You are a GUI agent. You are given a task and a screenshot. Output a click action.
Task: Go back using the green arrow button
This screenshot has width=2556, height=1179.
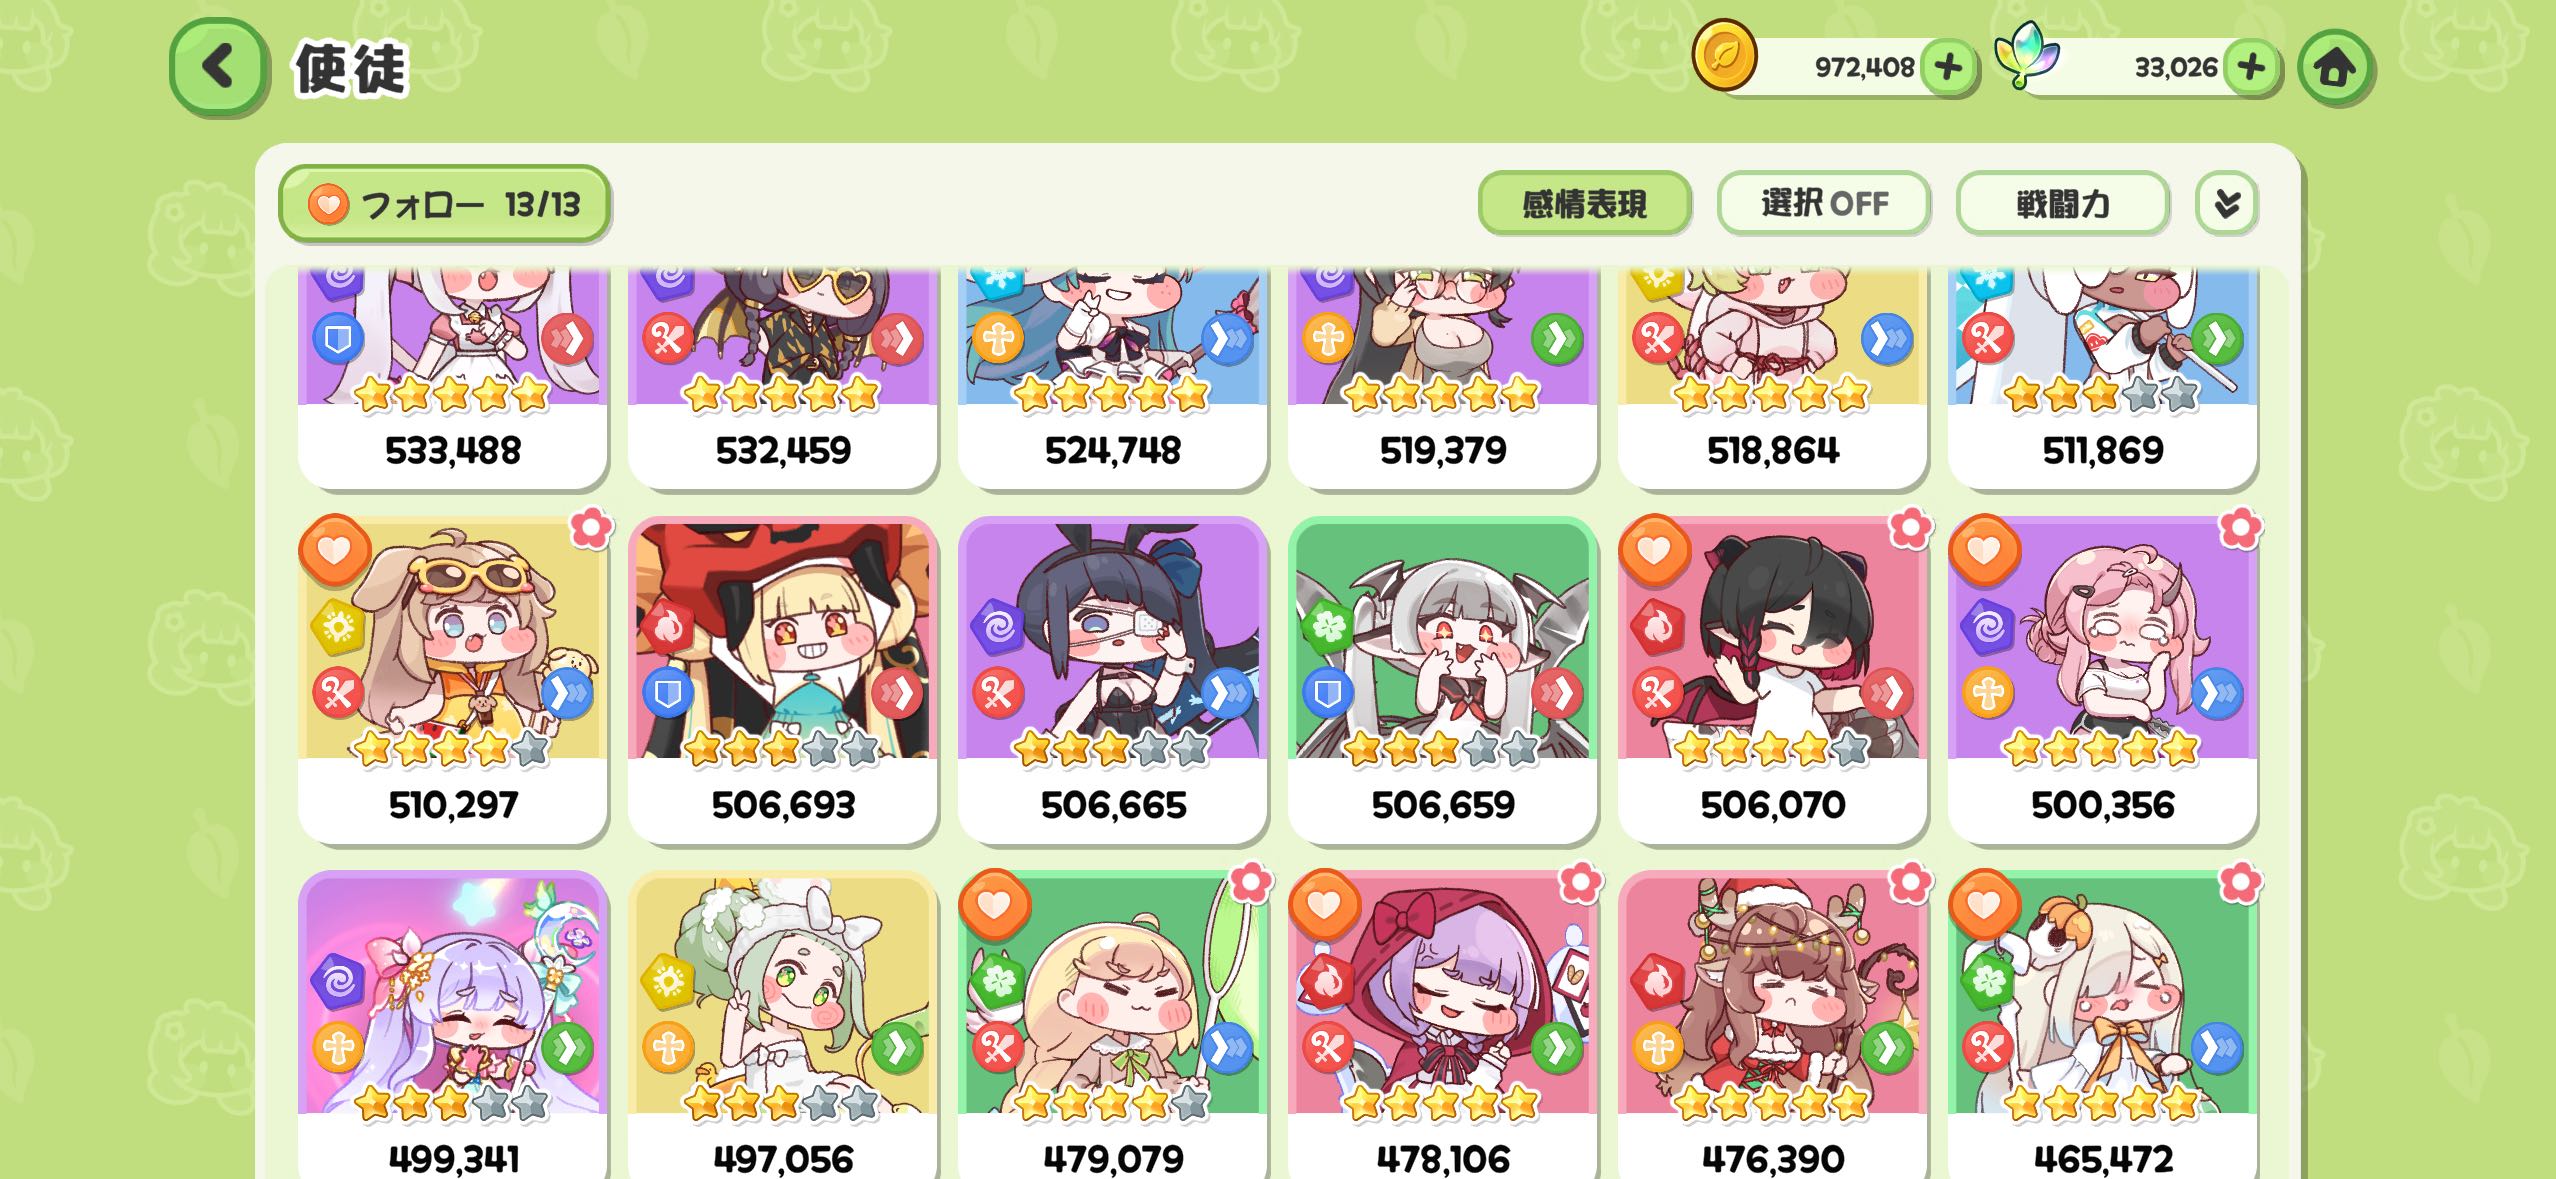tap(219, 67)
